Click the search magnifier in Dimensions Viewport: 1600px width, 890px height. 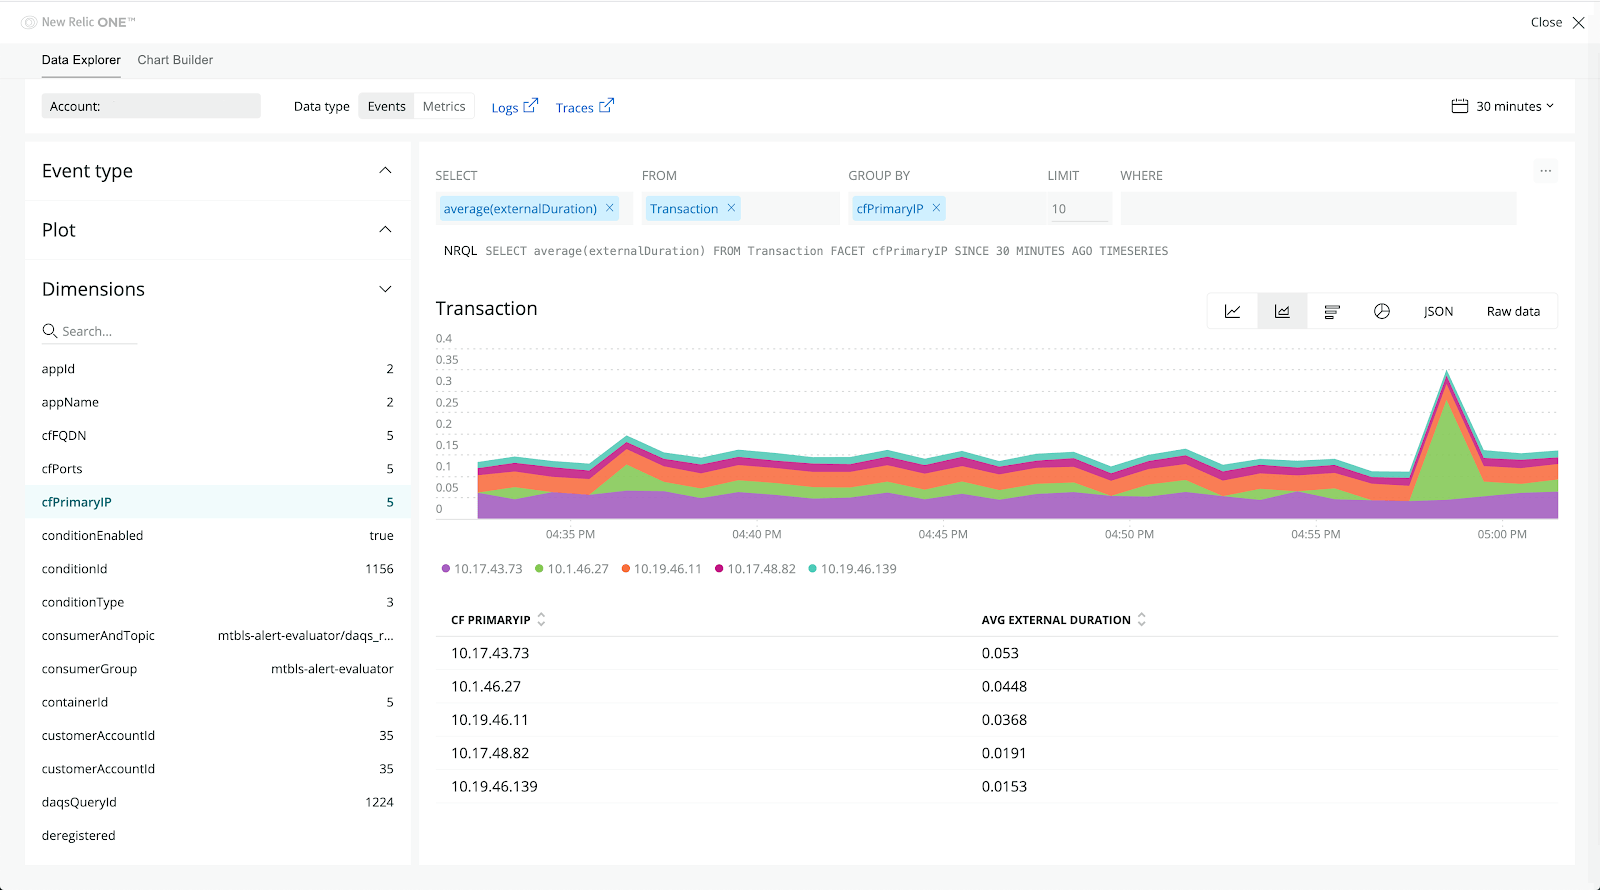point(49,331)
